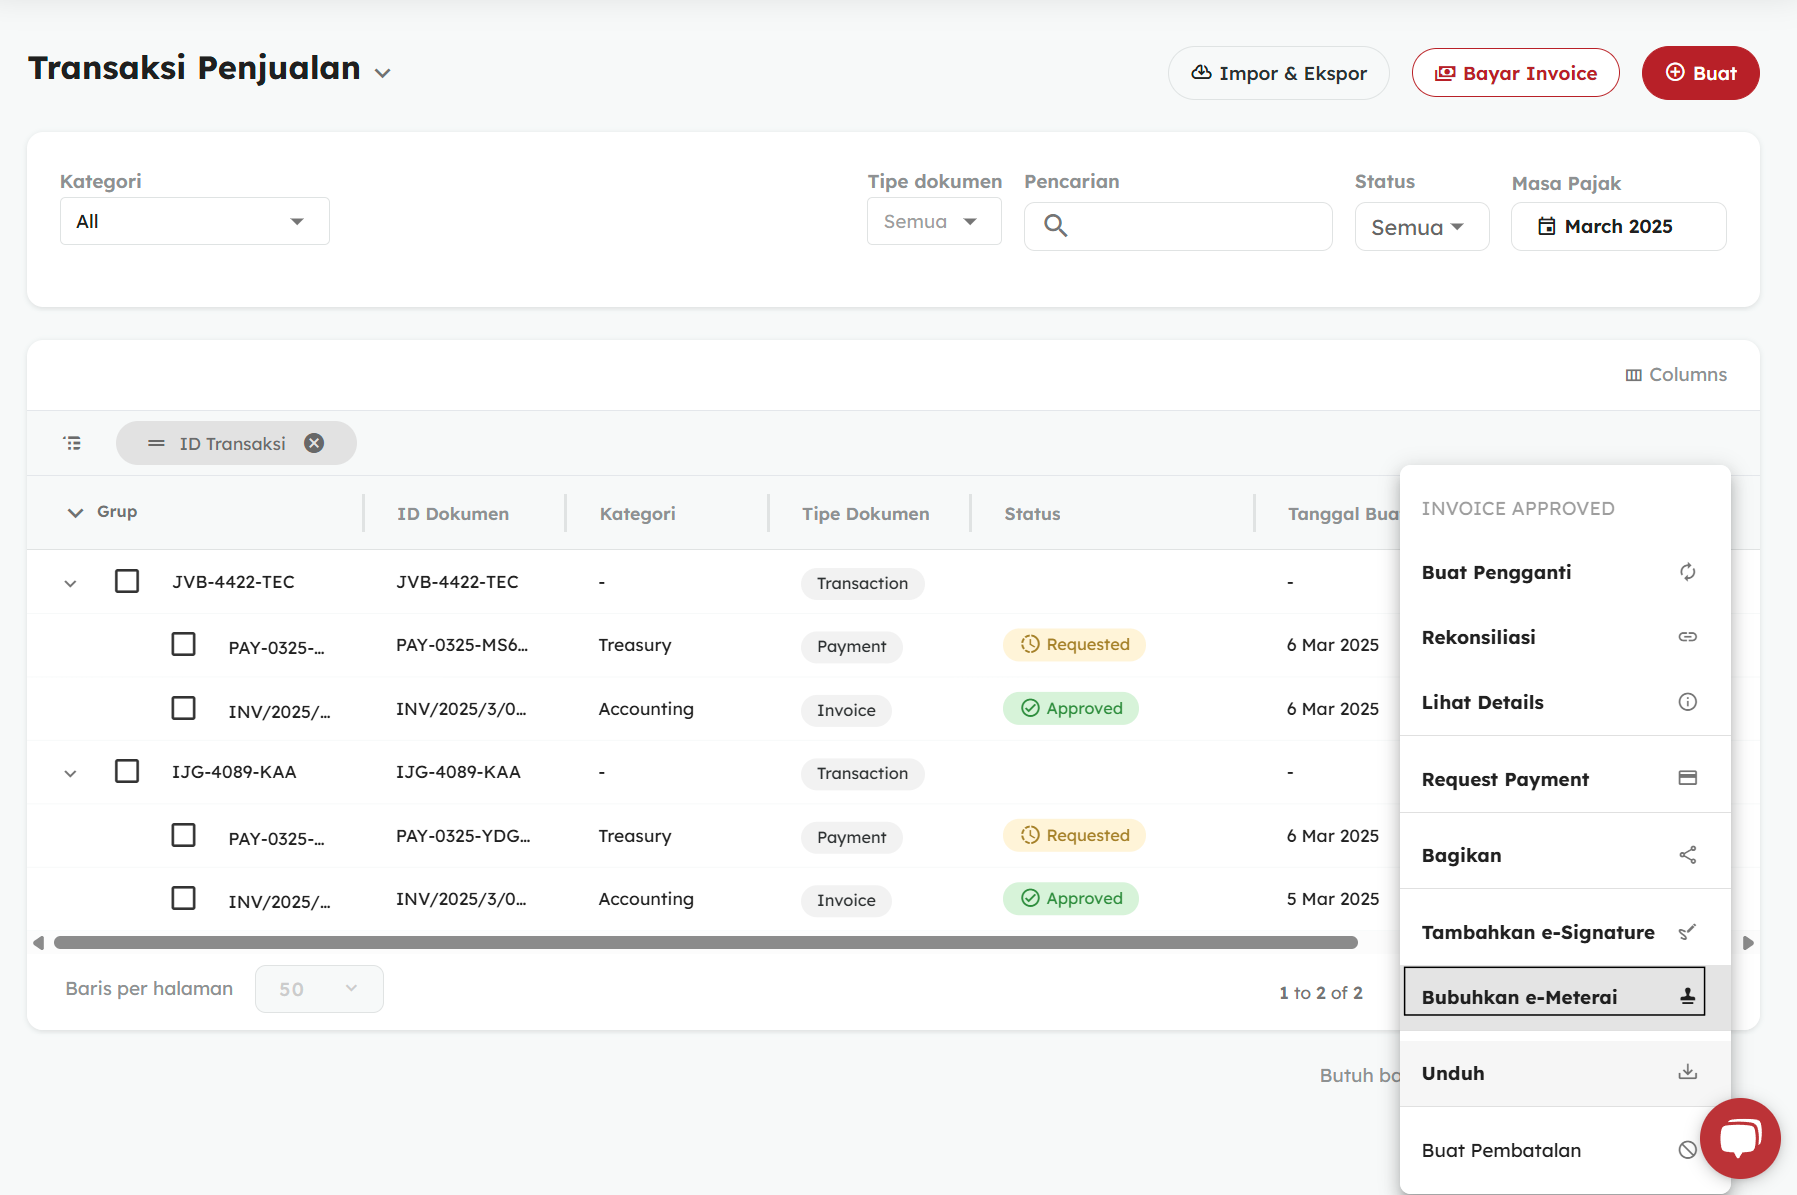The image size is (1797, 1195).
Task: Open the Baris per halaman dropdown
Action: click(x=318, y=989)
